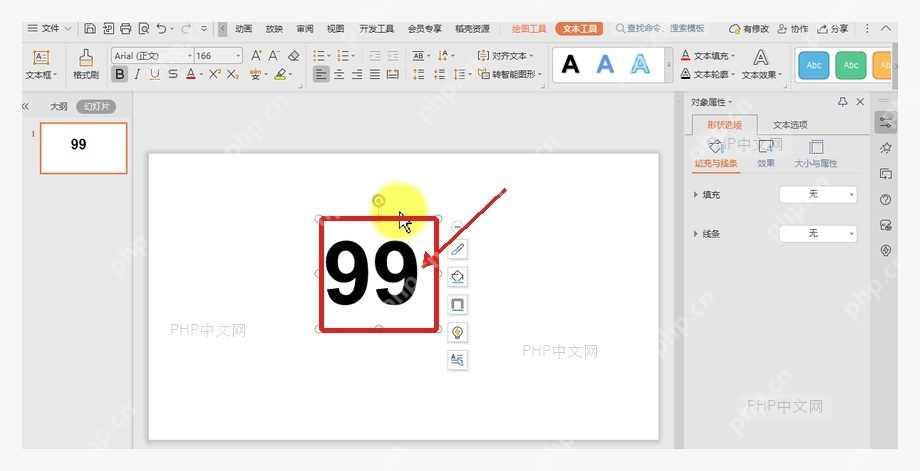
Task: Open the Text Effects (文本效果) menu
Action: 761,65
